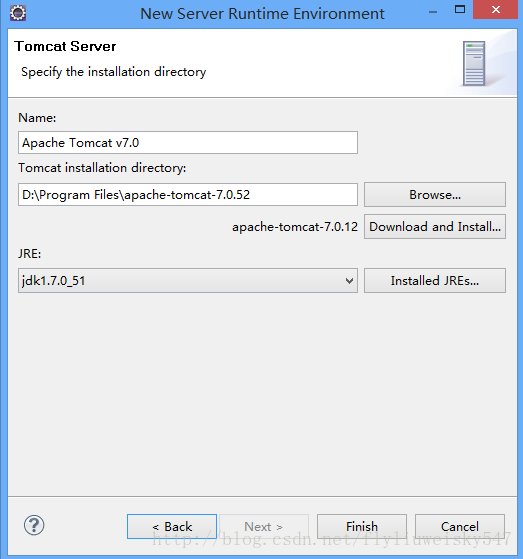Click 'Tomcat installation directory:' label
This screenshot has height=559, width=523.
click(x=102, y=168)
